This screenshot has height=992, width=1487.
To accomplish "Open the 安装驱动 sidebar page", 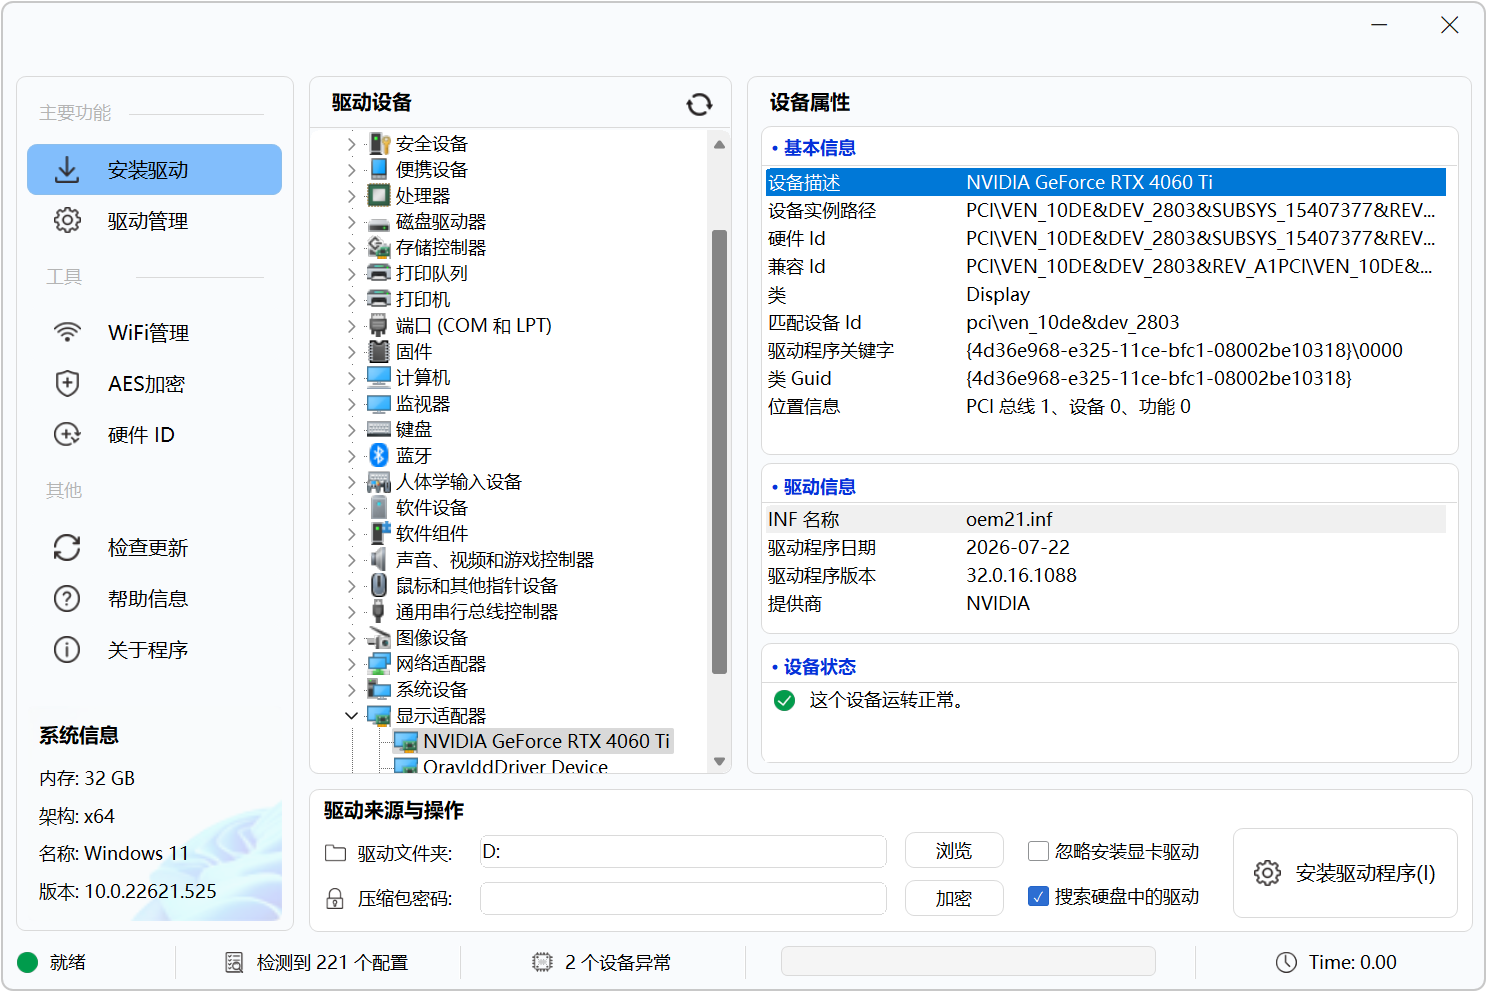I will (x=155, y=170).
